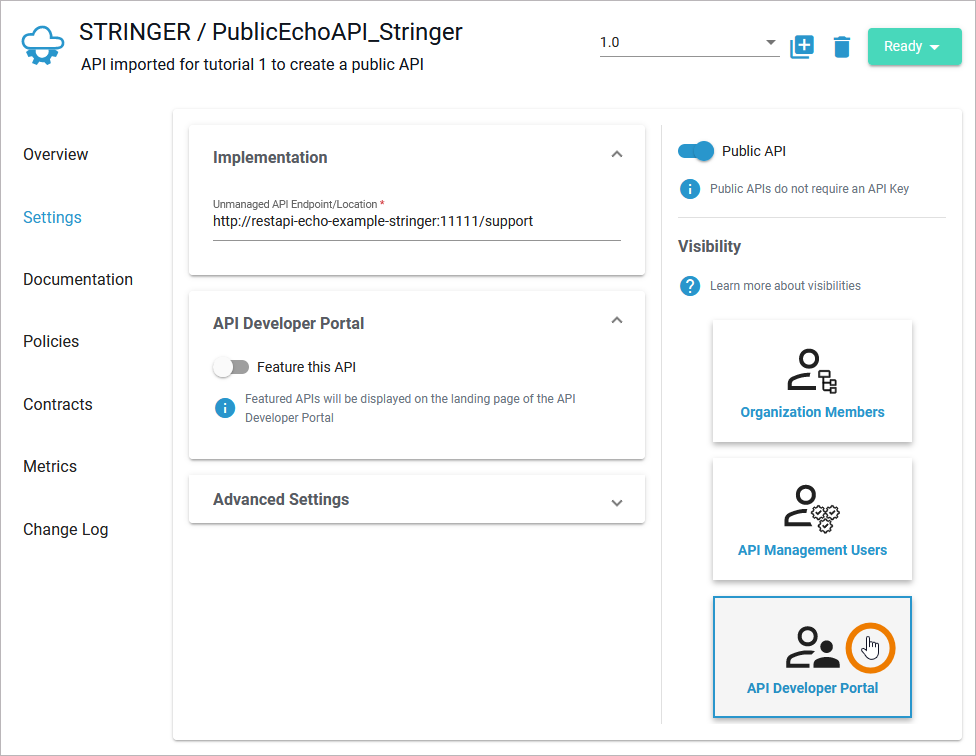Image resolution: width=976 pixels, height=756 pixels.
Task: Expand the Advanced Settings section
Action: (617, 502)
